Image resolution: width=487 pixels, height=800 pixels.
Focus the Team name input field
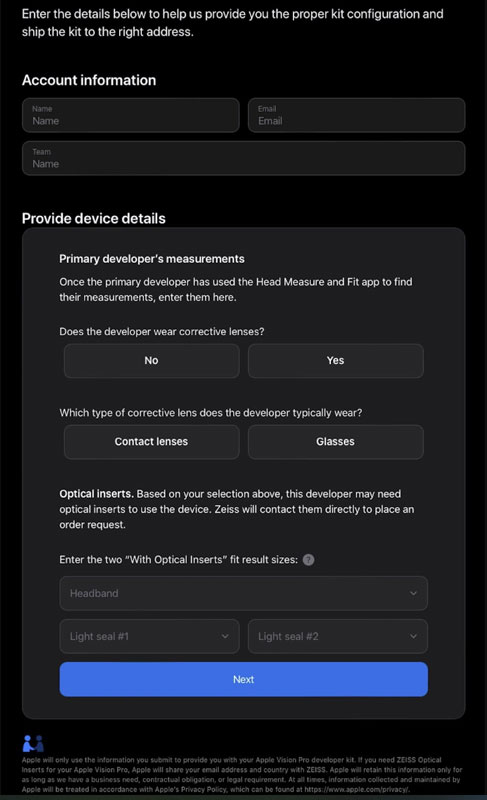244,158
